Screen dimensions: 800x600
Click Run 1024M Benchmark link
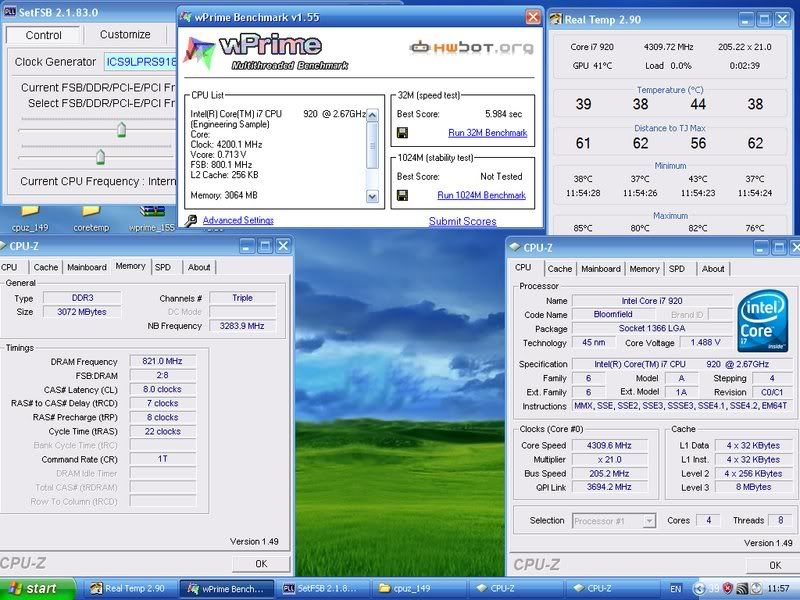pos(481,195)
